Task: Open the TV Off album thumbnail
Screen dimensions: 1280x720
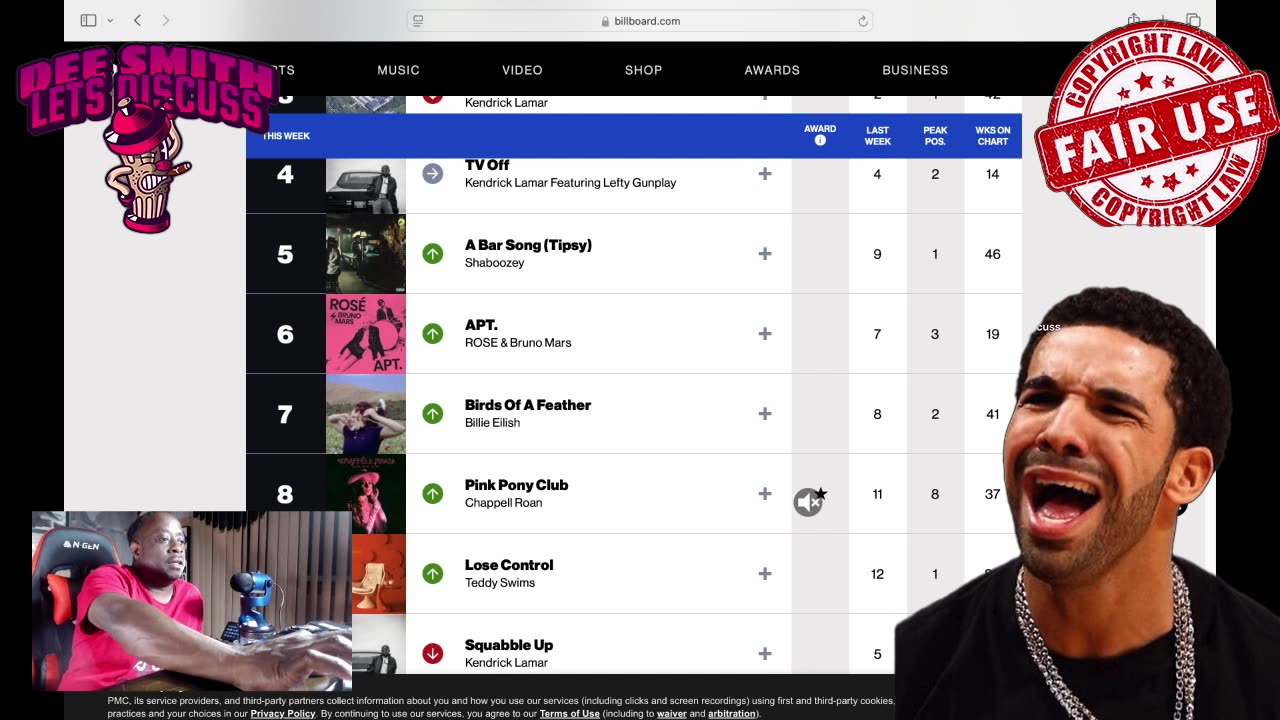Action: (x=366, y=185)
